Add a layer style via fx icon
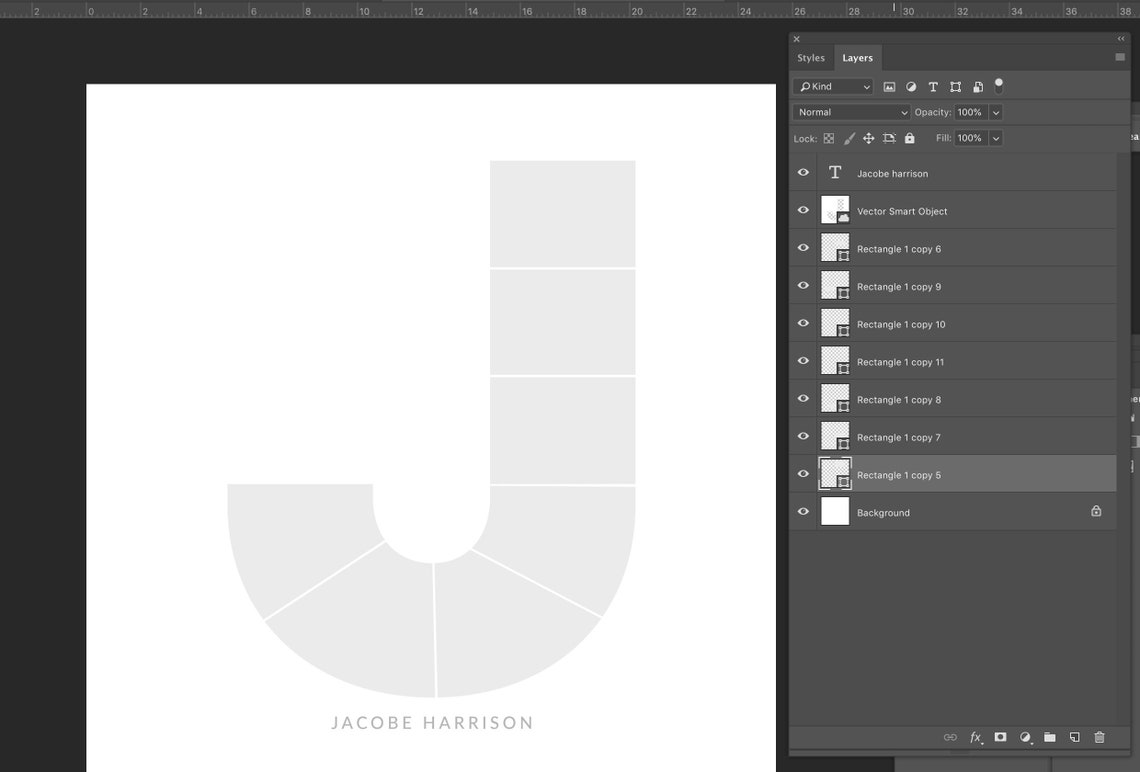Image resolution: width=1140 pixels, height=772 pixels. tap(976, 737)
